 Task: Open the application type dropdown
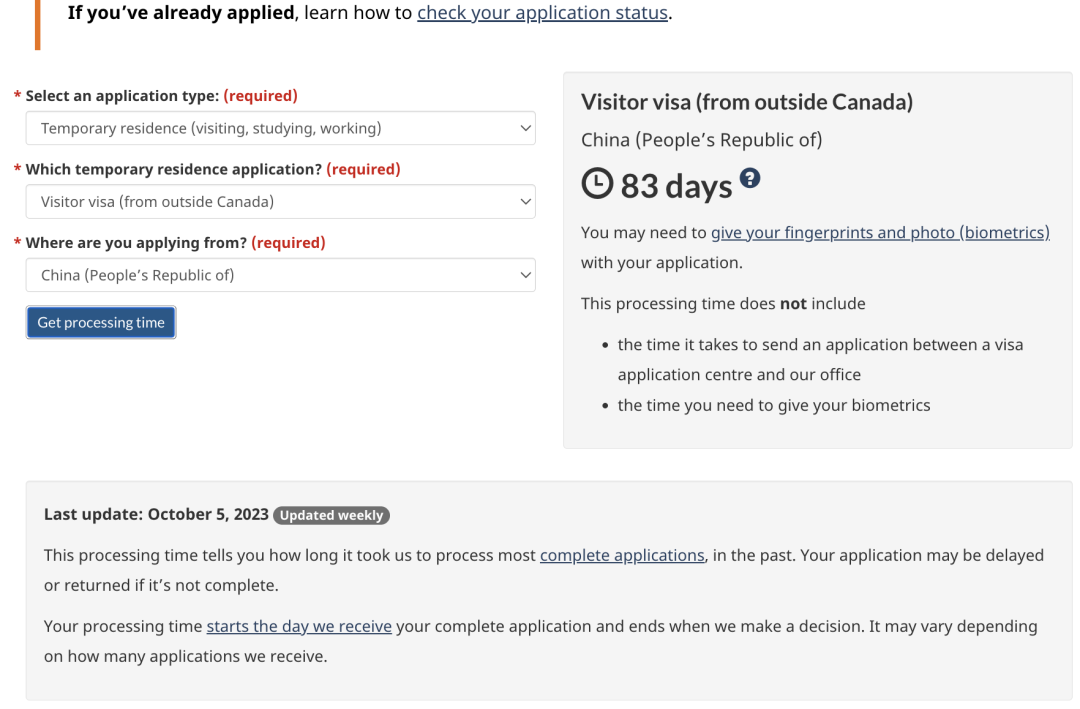(280, 128)
